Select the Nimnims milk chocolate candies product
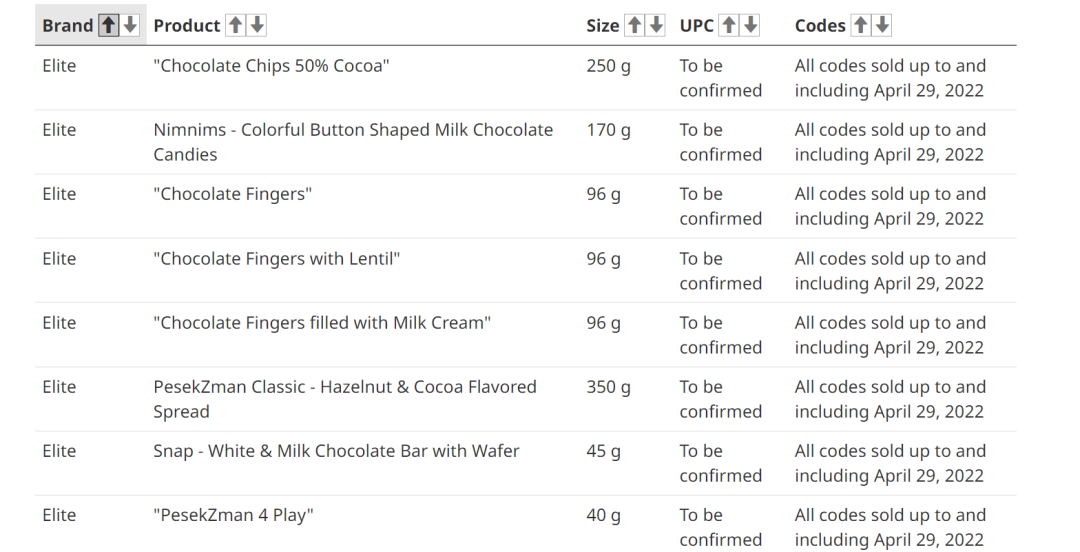1080x552 pixels. pyautogui.click(x=353, y=142)
